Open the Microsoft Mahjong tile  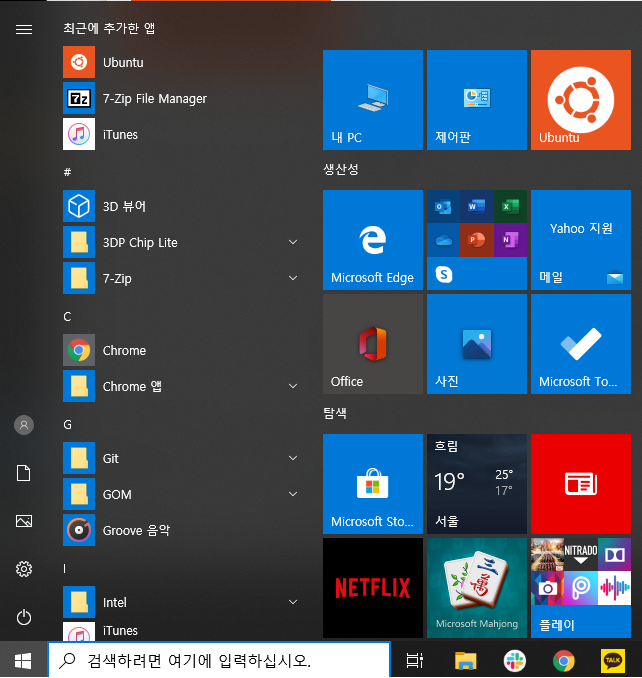(477, 588)
